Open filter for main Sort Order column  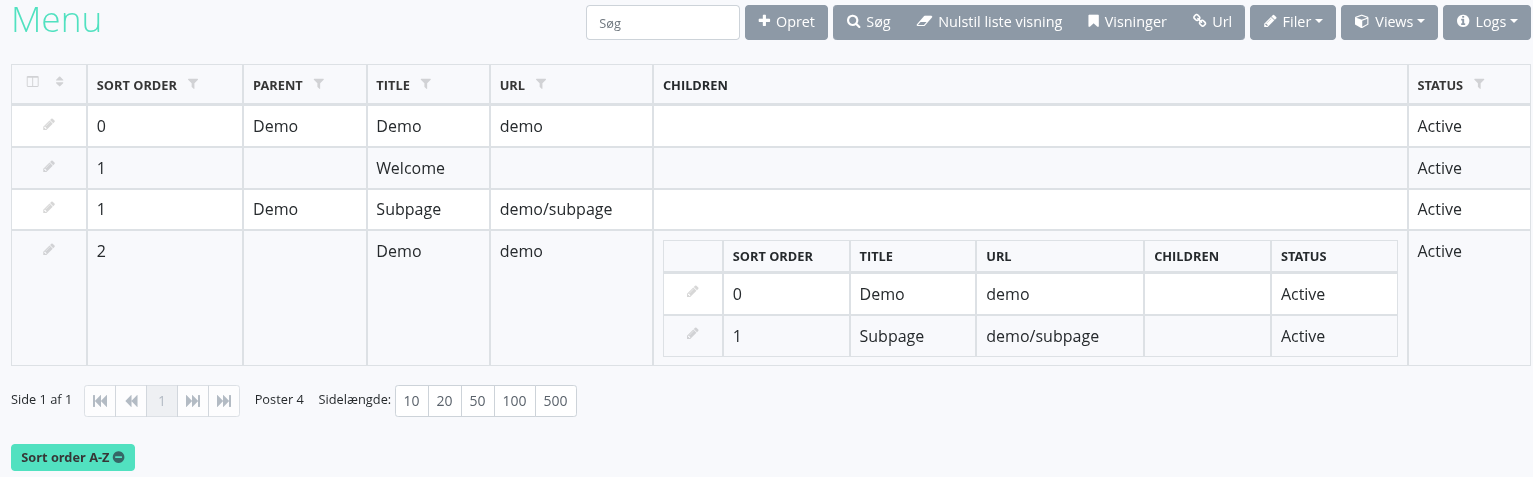(x=193, y=84)
